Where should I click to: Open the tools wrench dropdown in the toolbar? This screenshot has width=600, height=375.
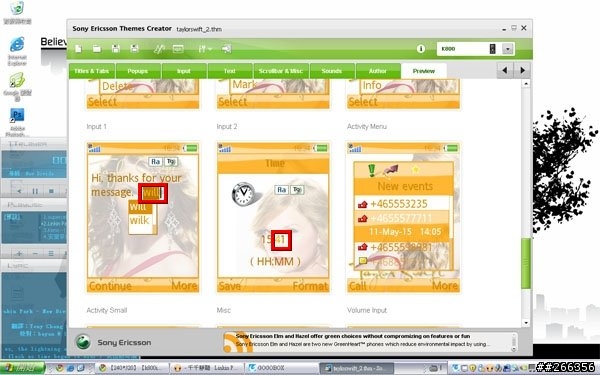(x=205, y=49)
